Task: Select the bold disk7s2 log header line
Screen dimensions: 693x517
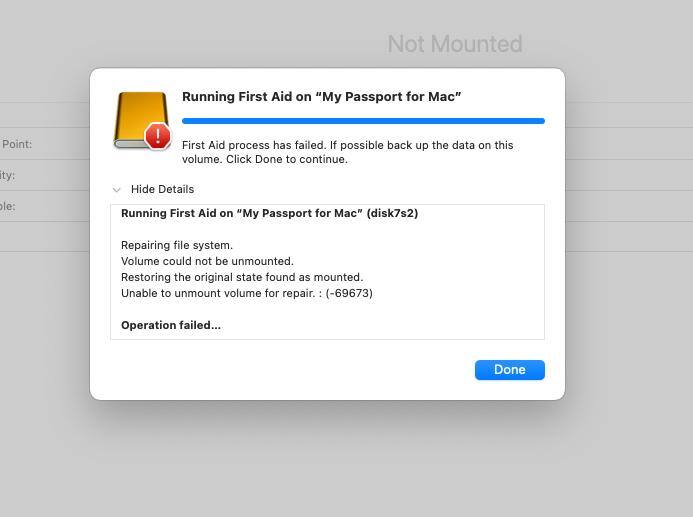Action: (269, 213)
